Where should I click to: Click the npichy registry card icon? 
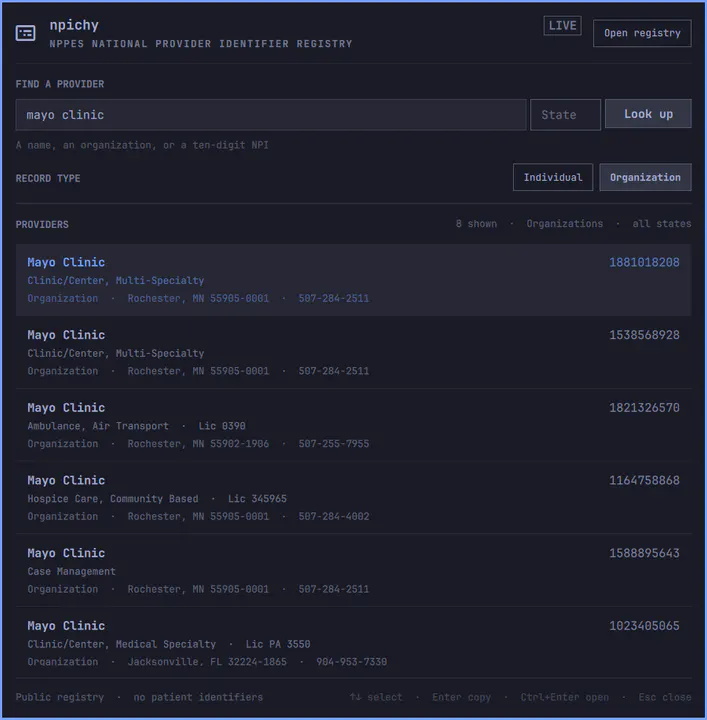pyautogui.click(x=25, y=33)
